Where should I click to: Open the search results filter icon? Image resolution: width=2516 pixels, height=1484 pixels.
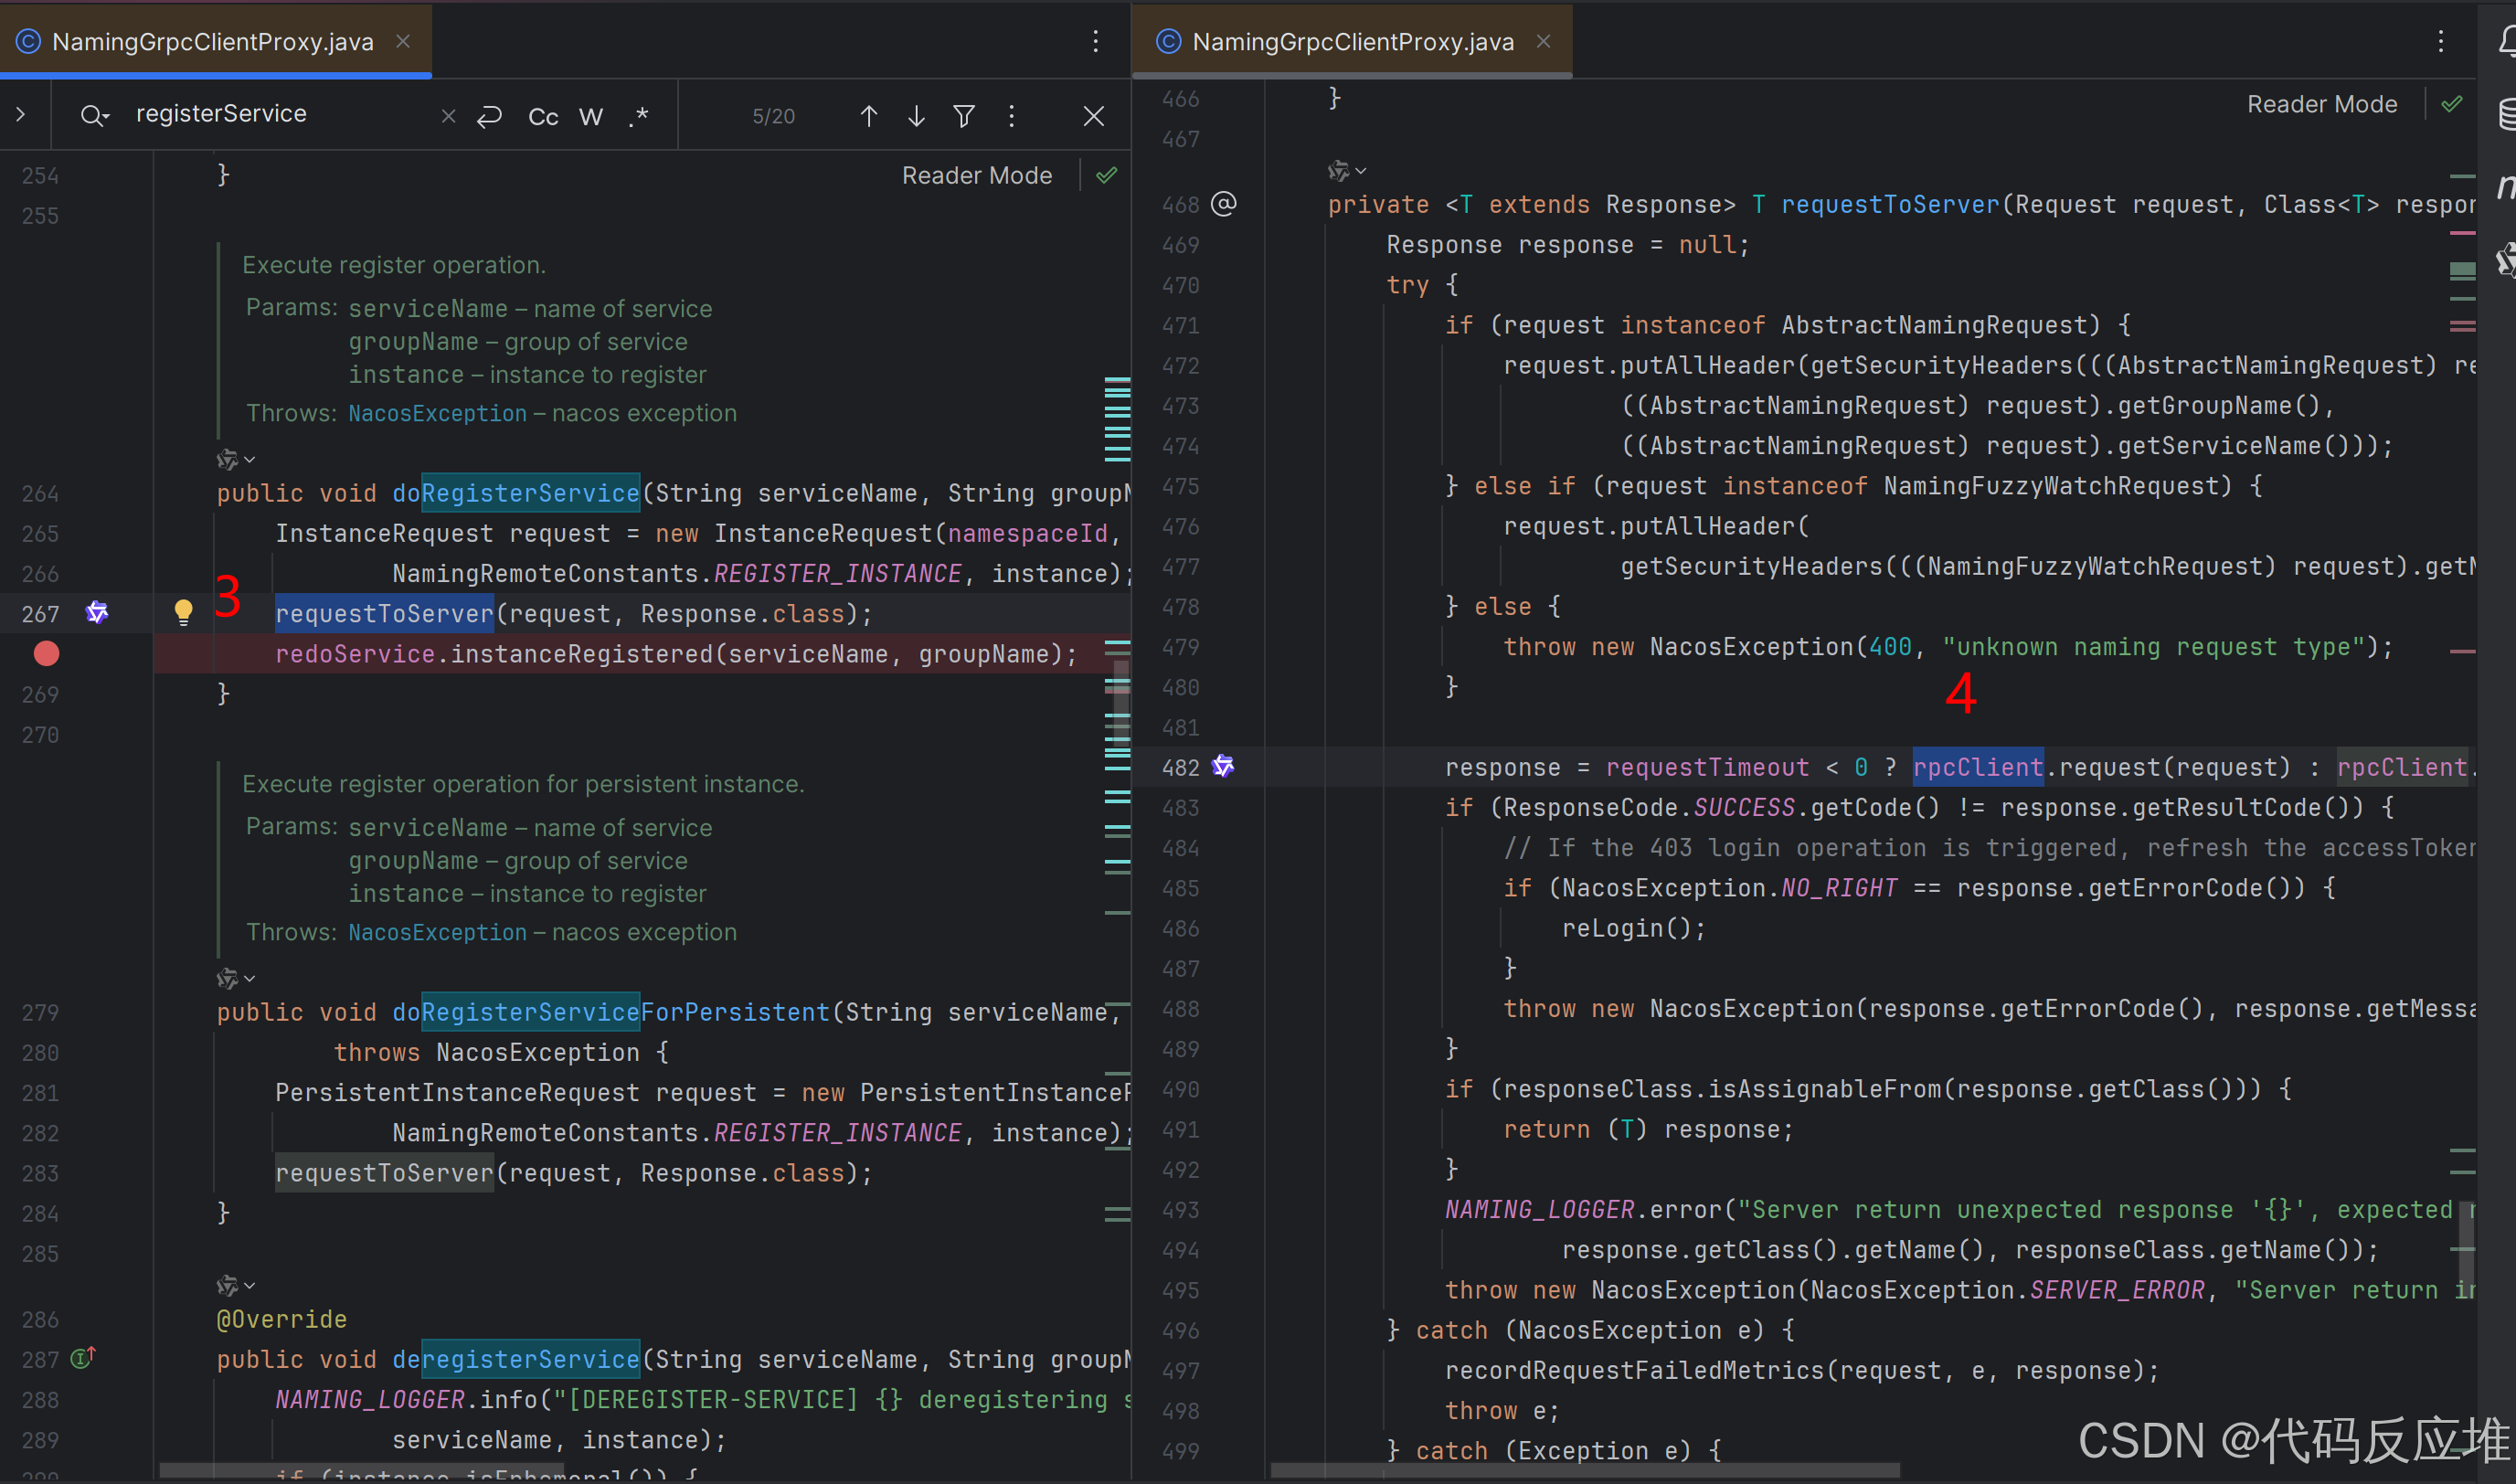[964, 116]
